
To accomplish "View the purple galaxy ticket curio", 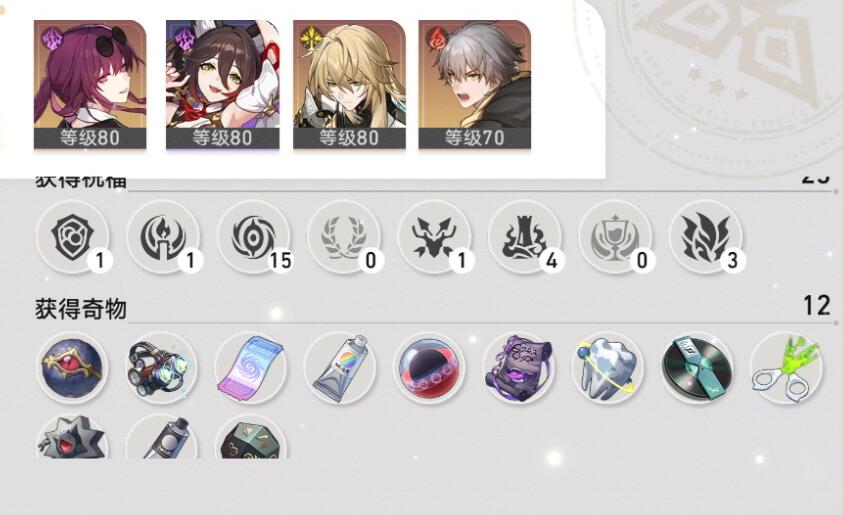I will pos(251,368).
